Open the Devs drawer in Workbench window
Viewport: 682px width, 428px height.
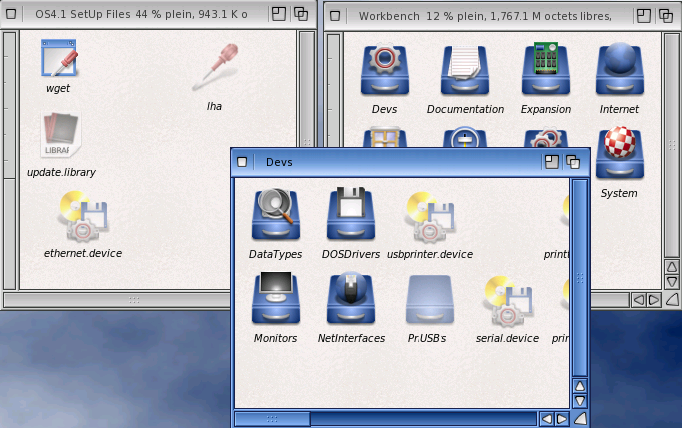point(384,70)
